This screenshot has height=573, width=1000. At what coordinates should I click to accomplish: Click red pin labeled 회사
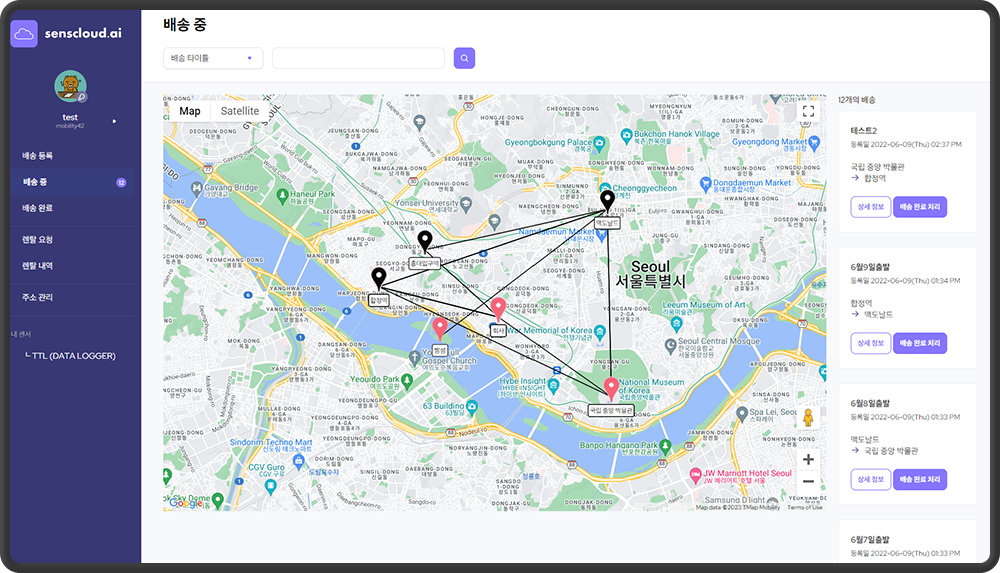(x=498, y=309)
